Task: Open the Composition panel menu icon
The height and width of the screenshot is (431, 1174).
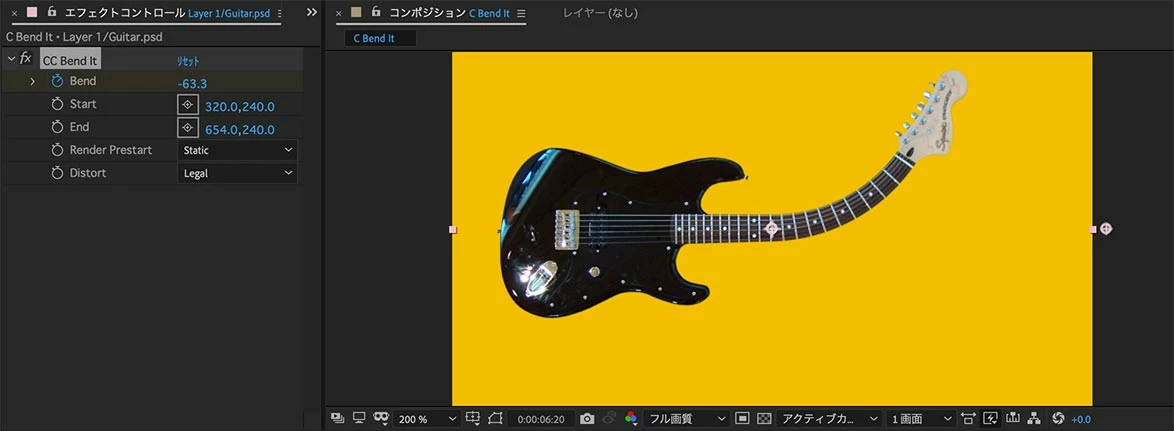Action: (x=522, y=13)
